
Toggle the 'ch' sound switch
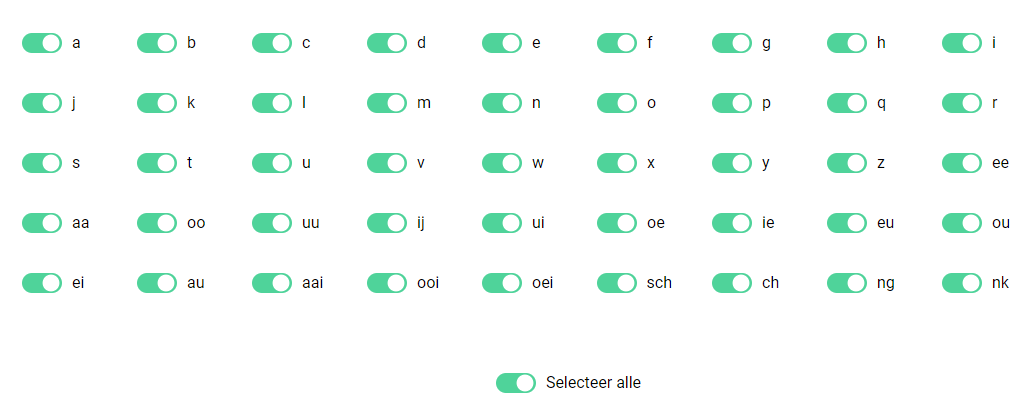731,283
